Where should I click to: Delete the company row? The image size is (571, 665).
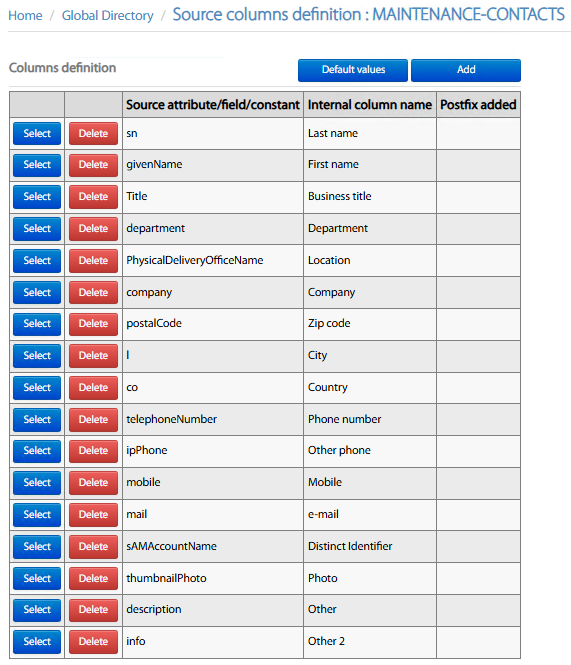[x=93, y=293]
